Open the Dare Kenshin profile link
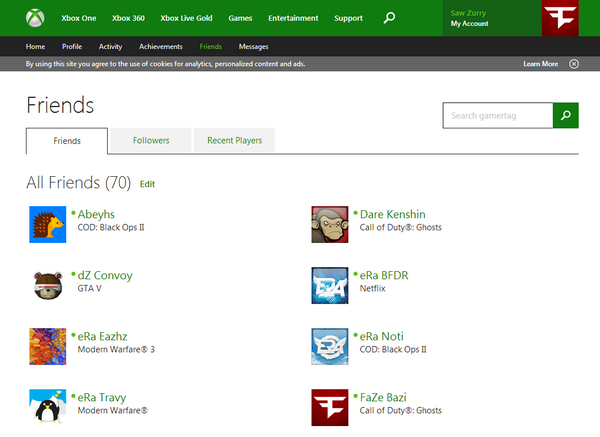Image resolution: width=600 pixels, height=437 pixels. coord(393,214)
